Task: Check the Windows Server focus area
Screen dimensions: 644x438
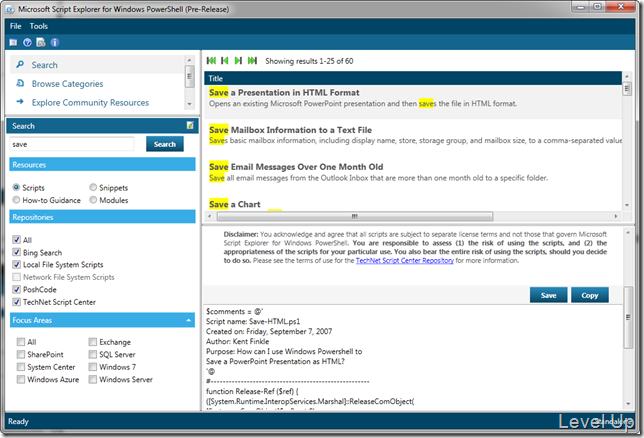Action: (93, 379)
